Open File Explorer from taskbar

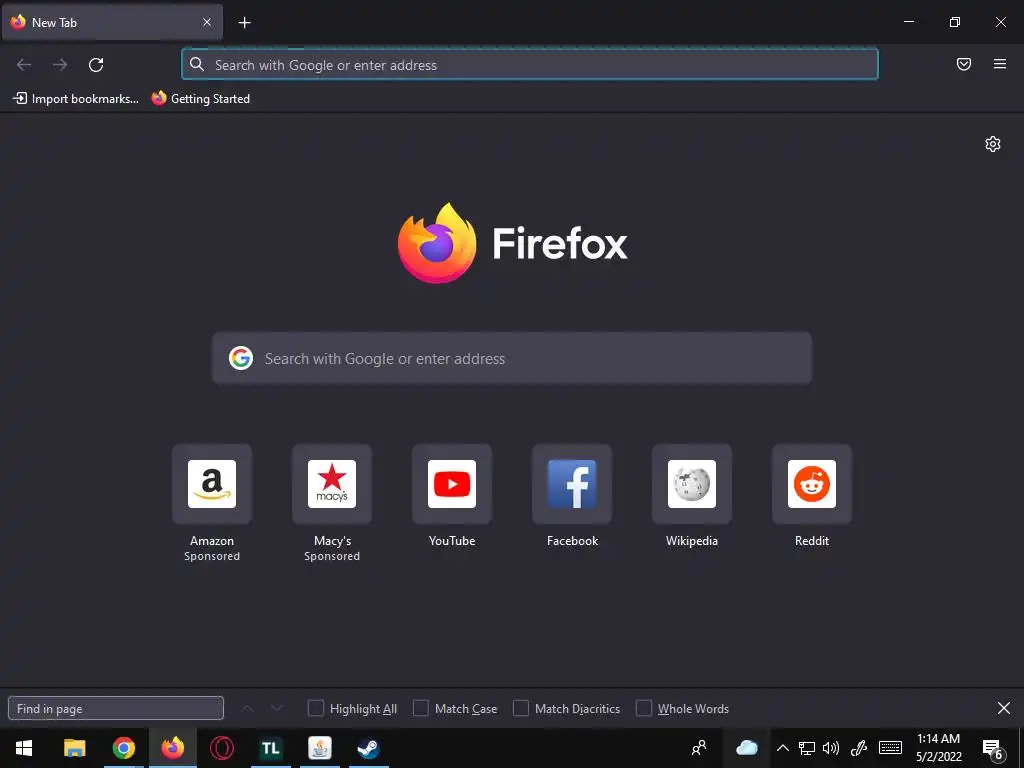[74, 748]
